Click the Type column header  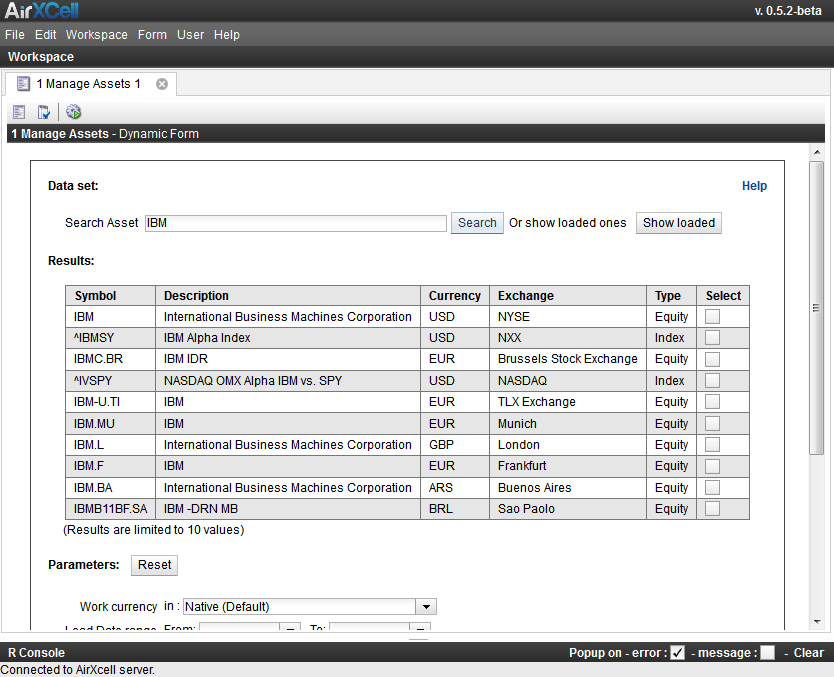point(671,296)
